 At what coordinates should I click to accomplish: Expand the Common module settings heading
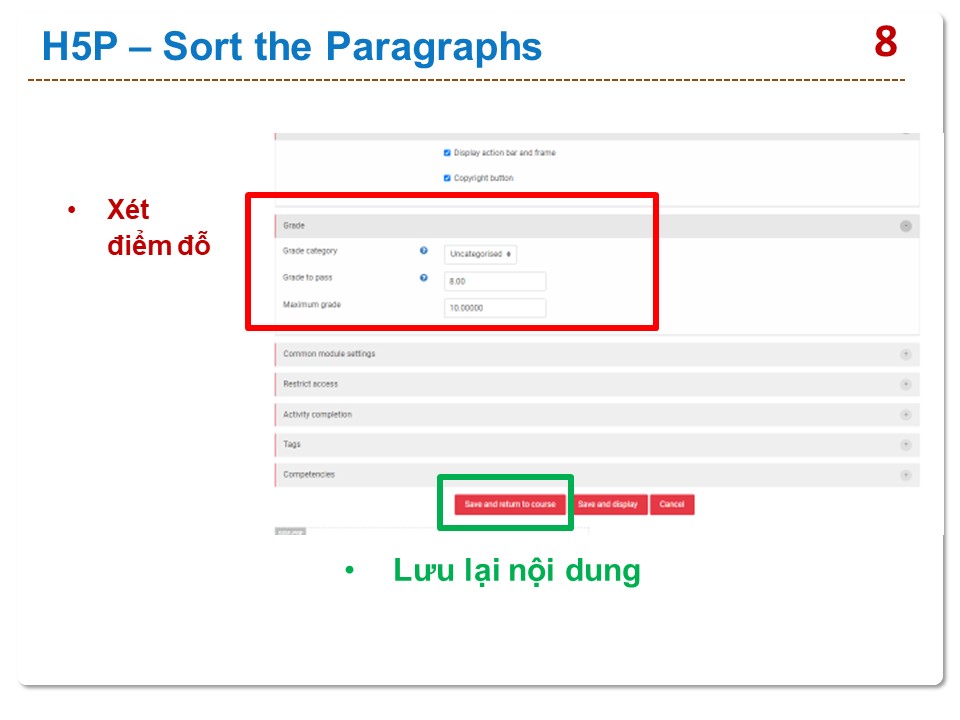coord(329,354)
